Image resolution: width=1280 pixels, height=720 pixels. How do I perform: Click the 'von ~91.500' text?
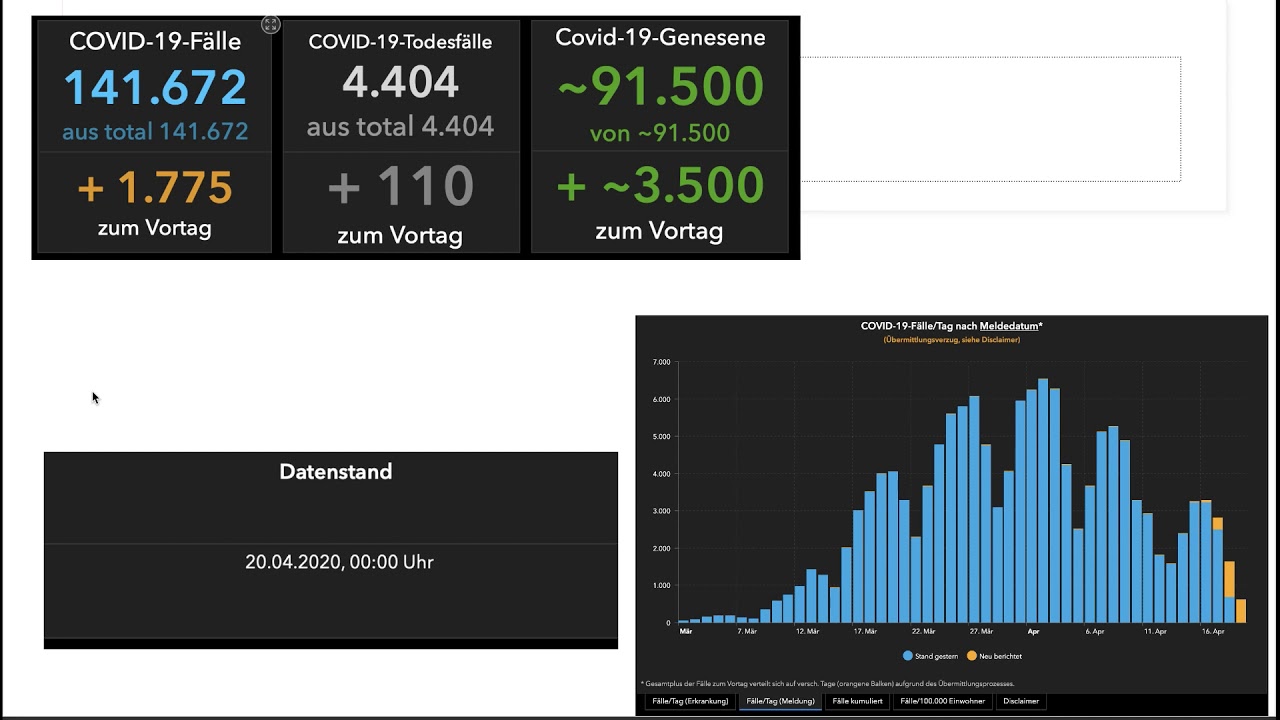[660, 133]
